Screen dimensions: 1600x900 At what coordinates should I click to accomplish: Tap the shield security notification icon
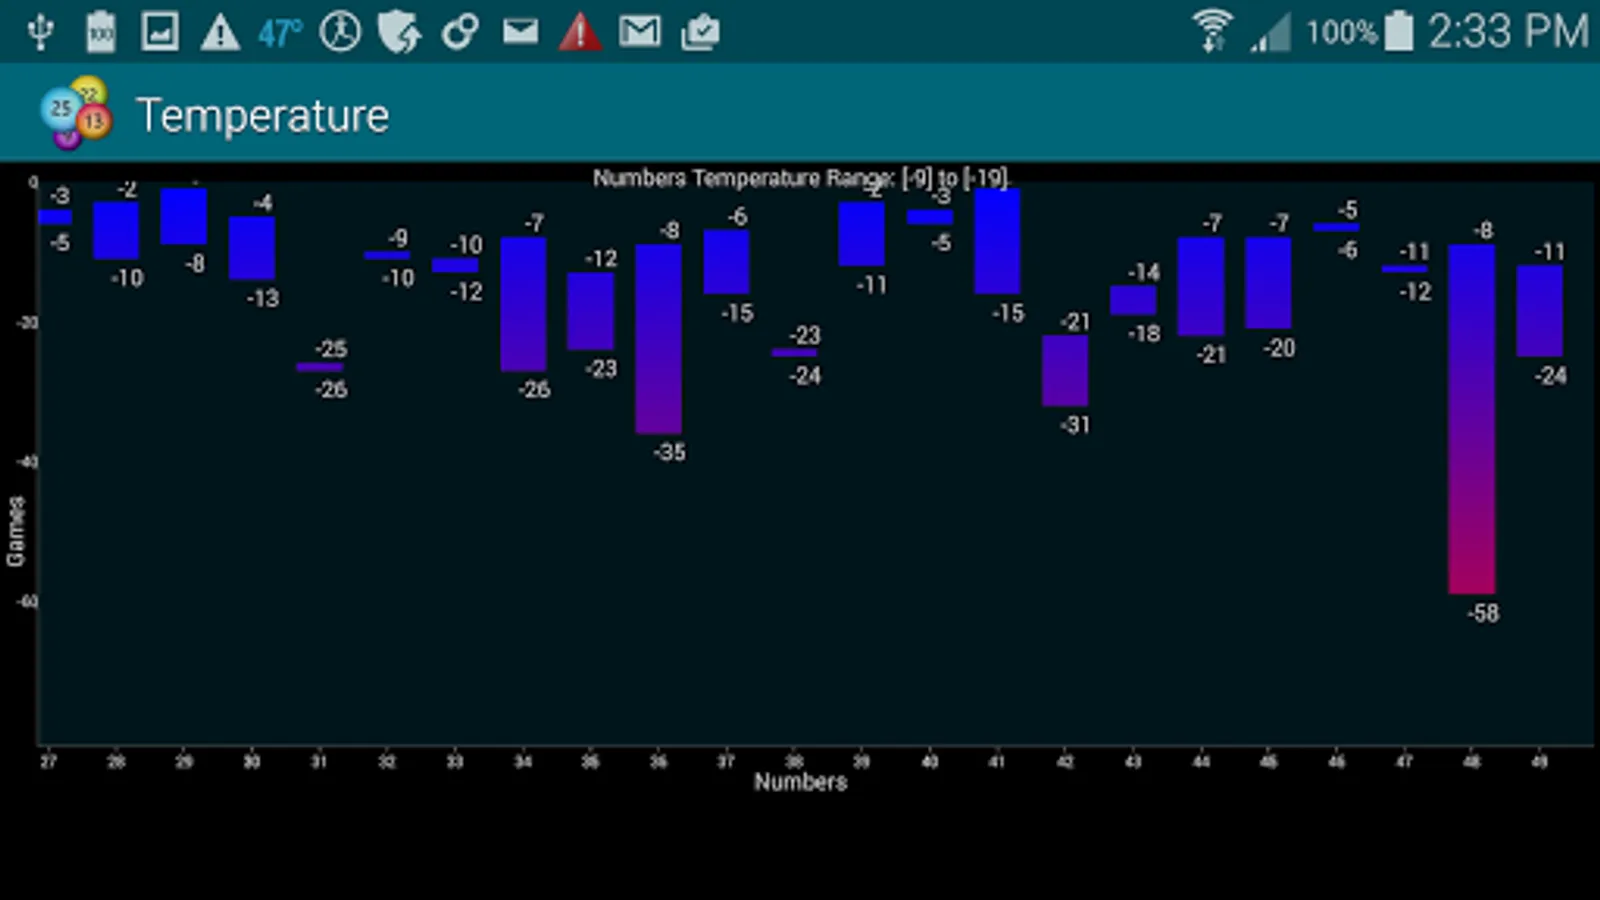pos(399,31)
